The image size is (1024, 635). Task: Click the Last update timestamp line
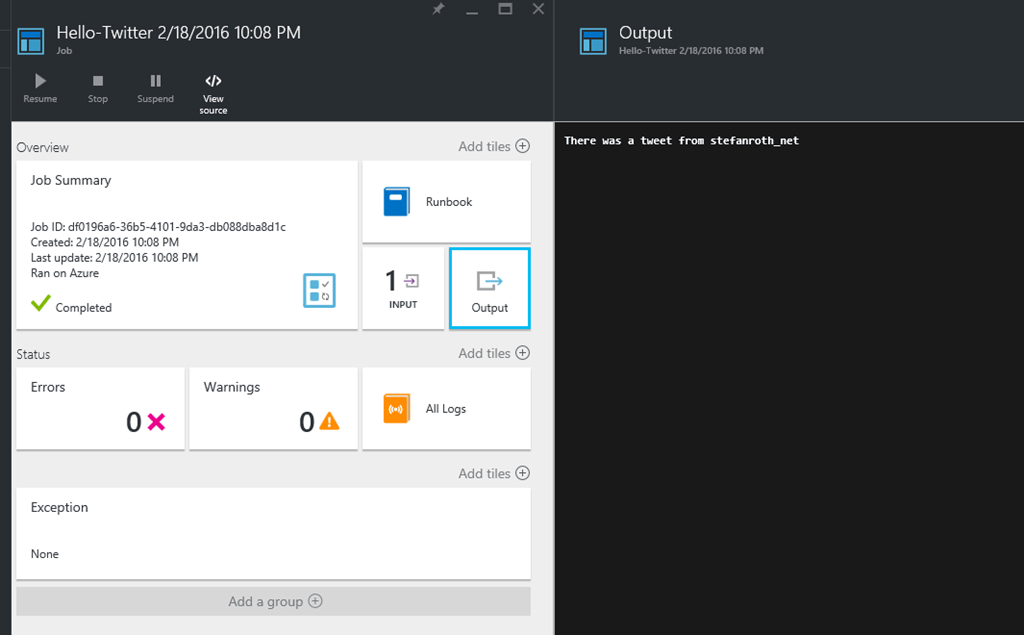pos(114,257)
